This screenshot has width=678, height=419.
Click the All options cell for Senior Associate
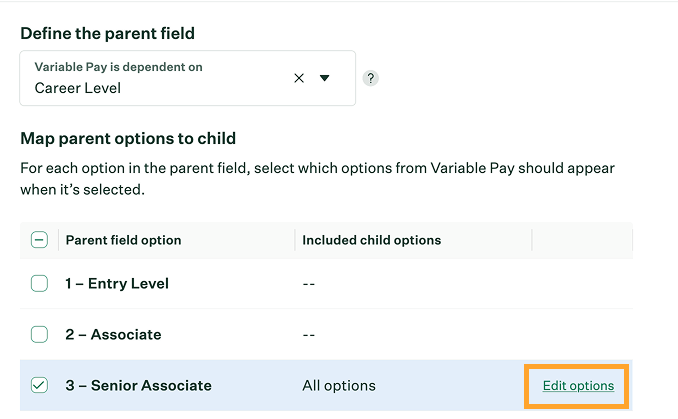339,385
